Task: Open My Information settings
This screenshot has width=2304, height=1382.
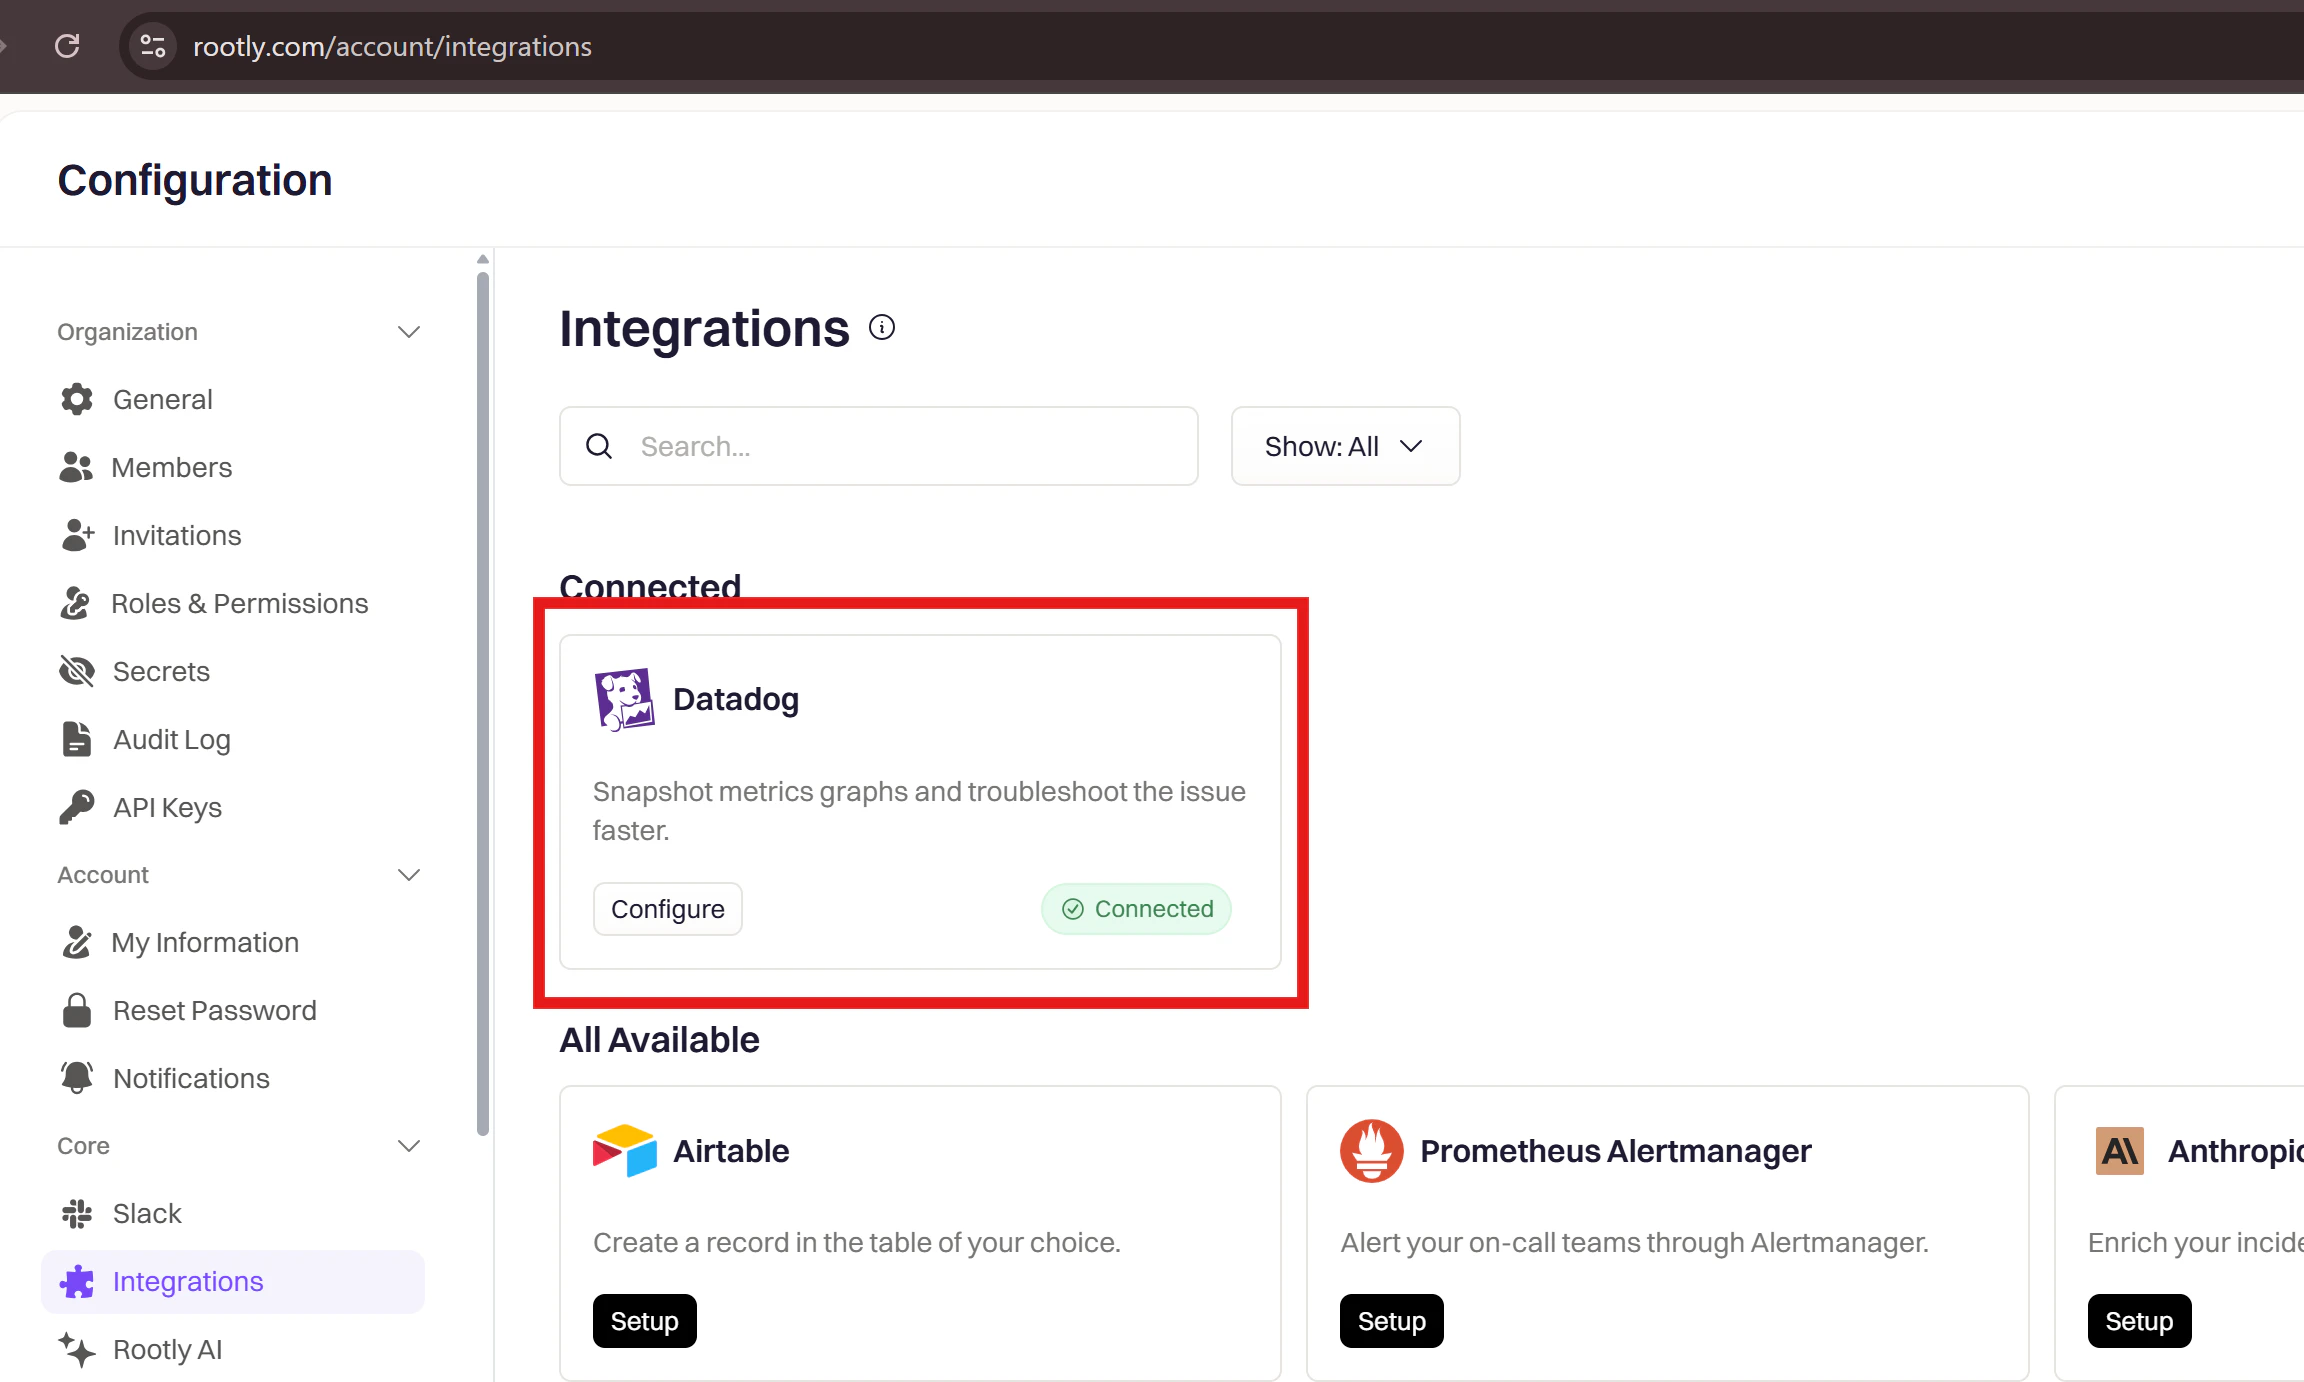Action: 205,942
